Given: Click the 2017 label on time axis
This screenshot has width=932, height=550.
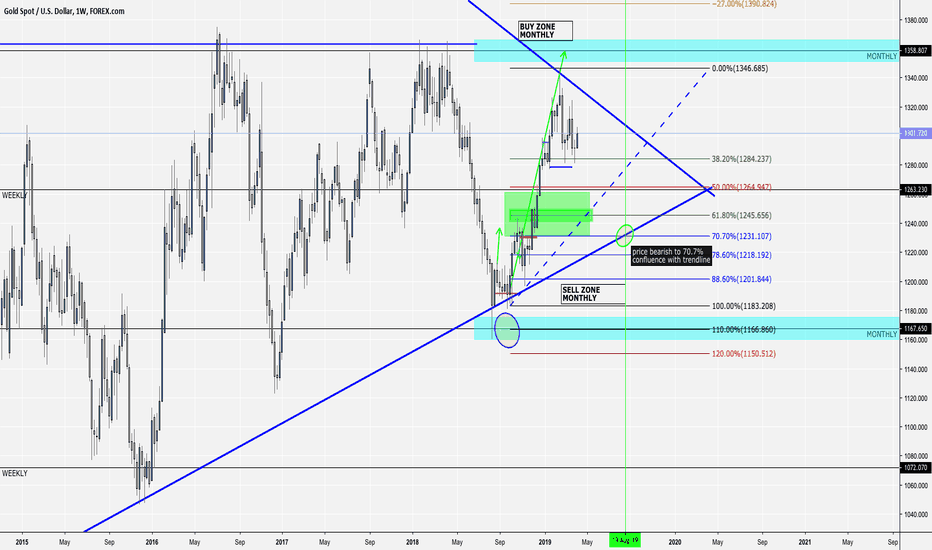Looking at the screenshot, I should point(282,542).
